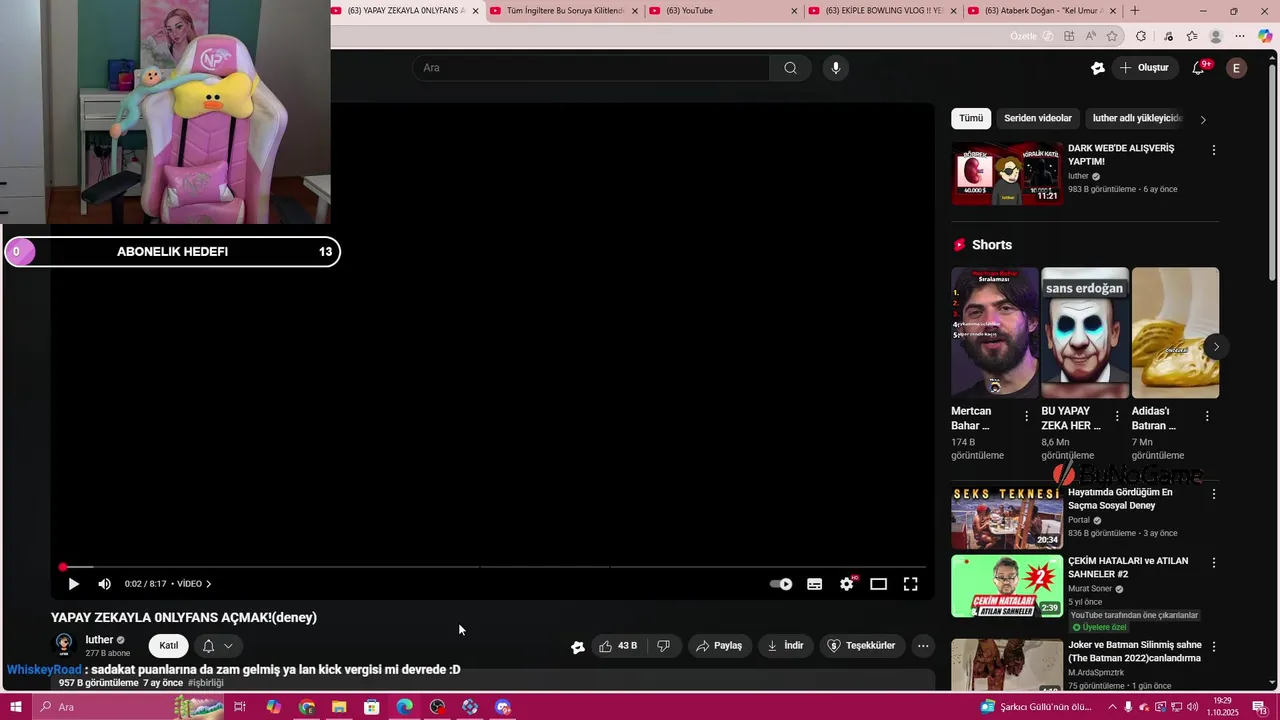Click the sparkle ask icon left of likes
The width and height of the screenshot is (1280, 720).
578,647
